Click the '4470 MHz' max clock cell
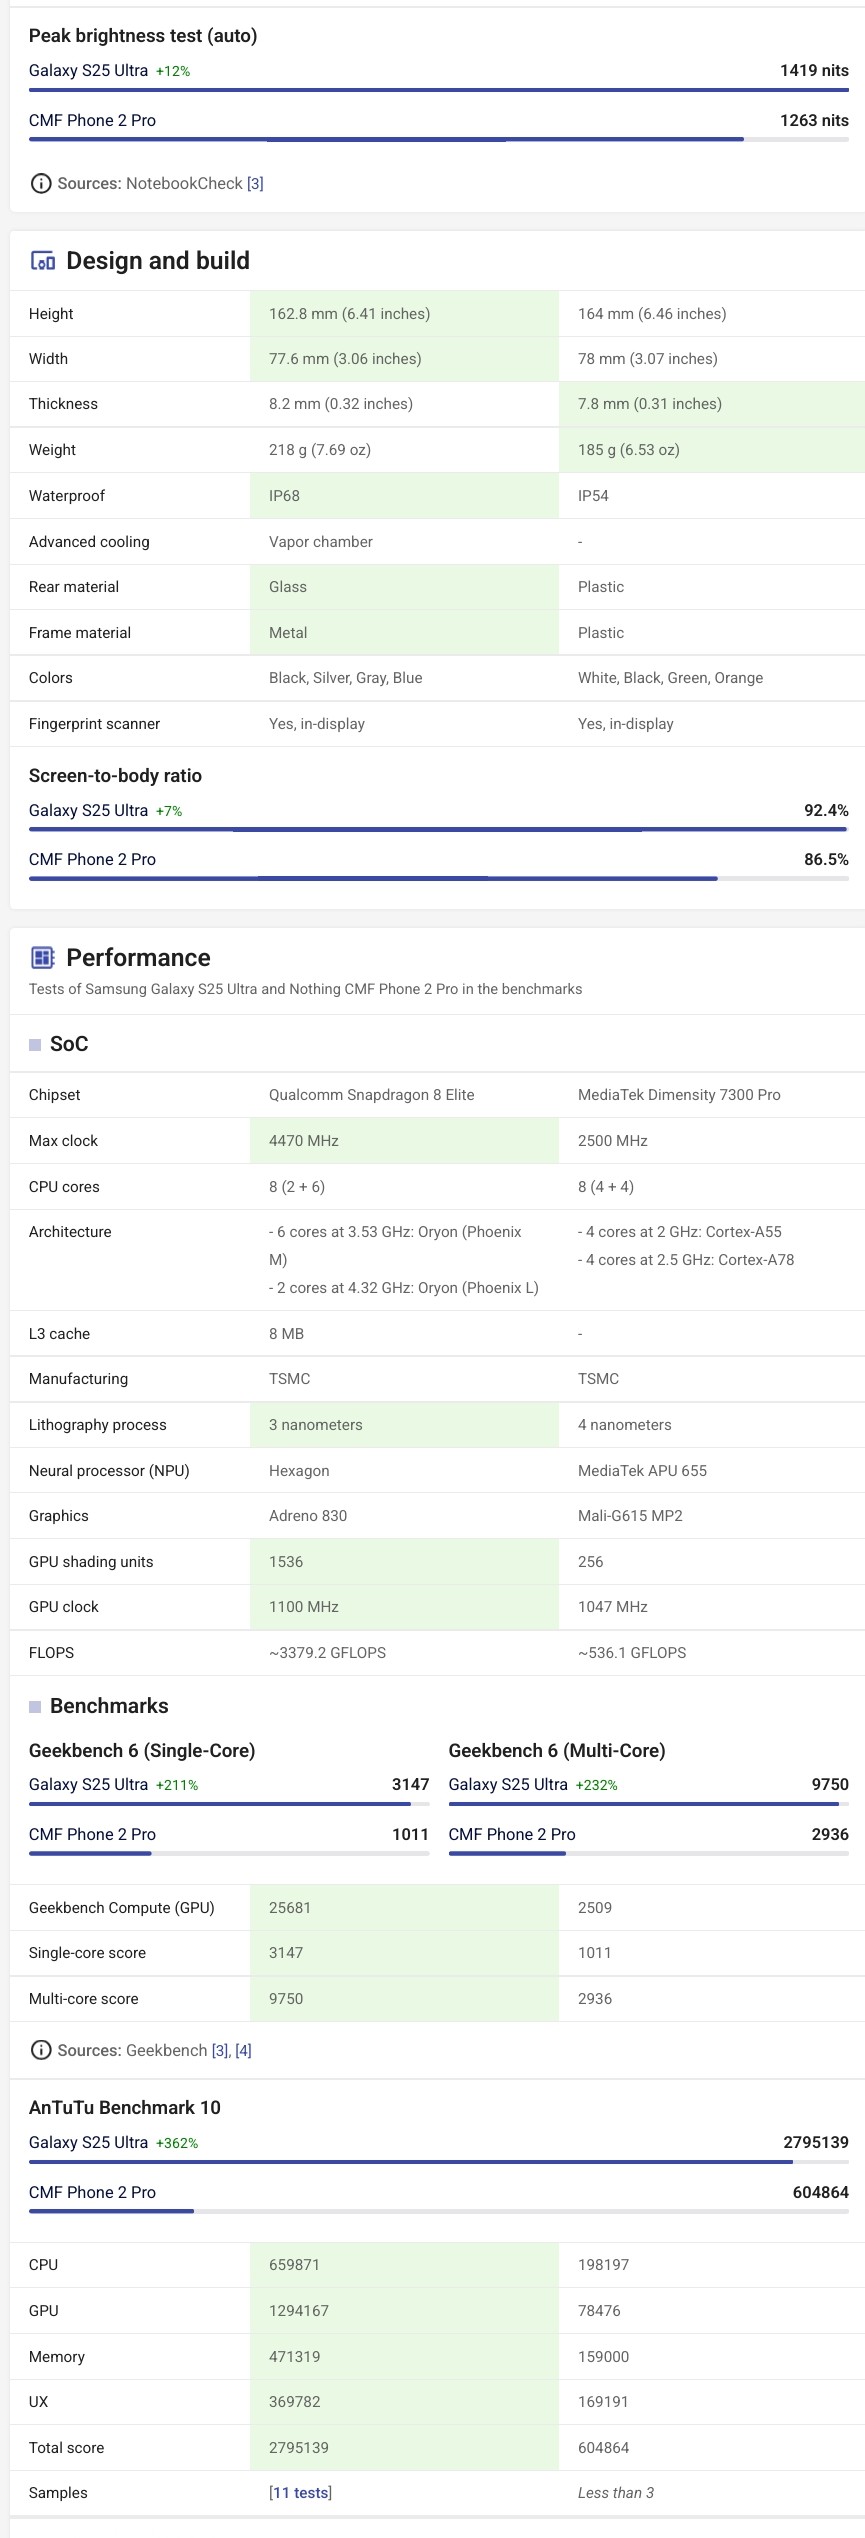This screenshot has height=2538, width=865. (x=404, y=1141)
